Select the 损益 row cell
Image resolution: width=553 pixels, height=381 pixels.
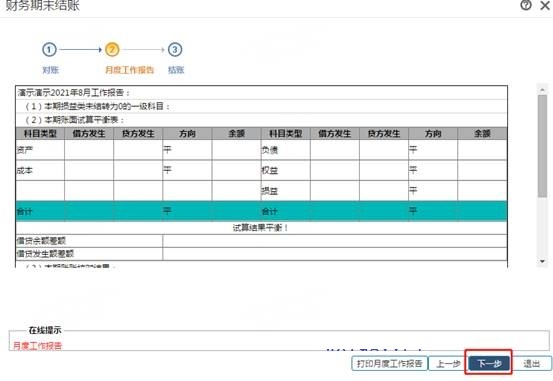click(x=286, y=191)
